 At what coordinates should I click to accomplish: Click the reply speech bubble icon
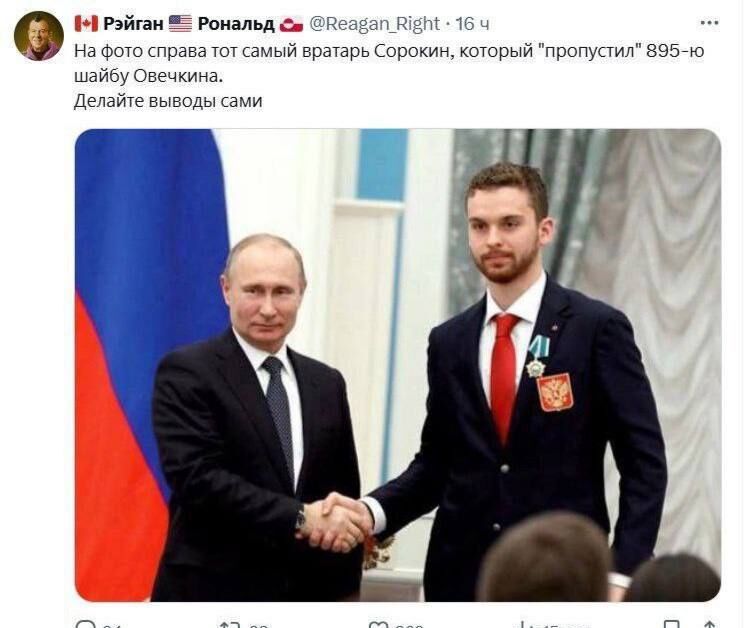coord(86,624)
